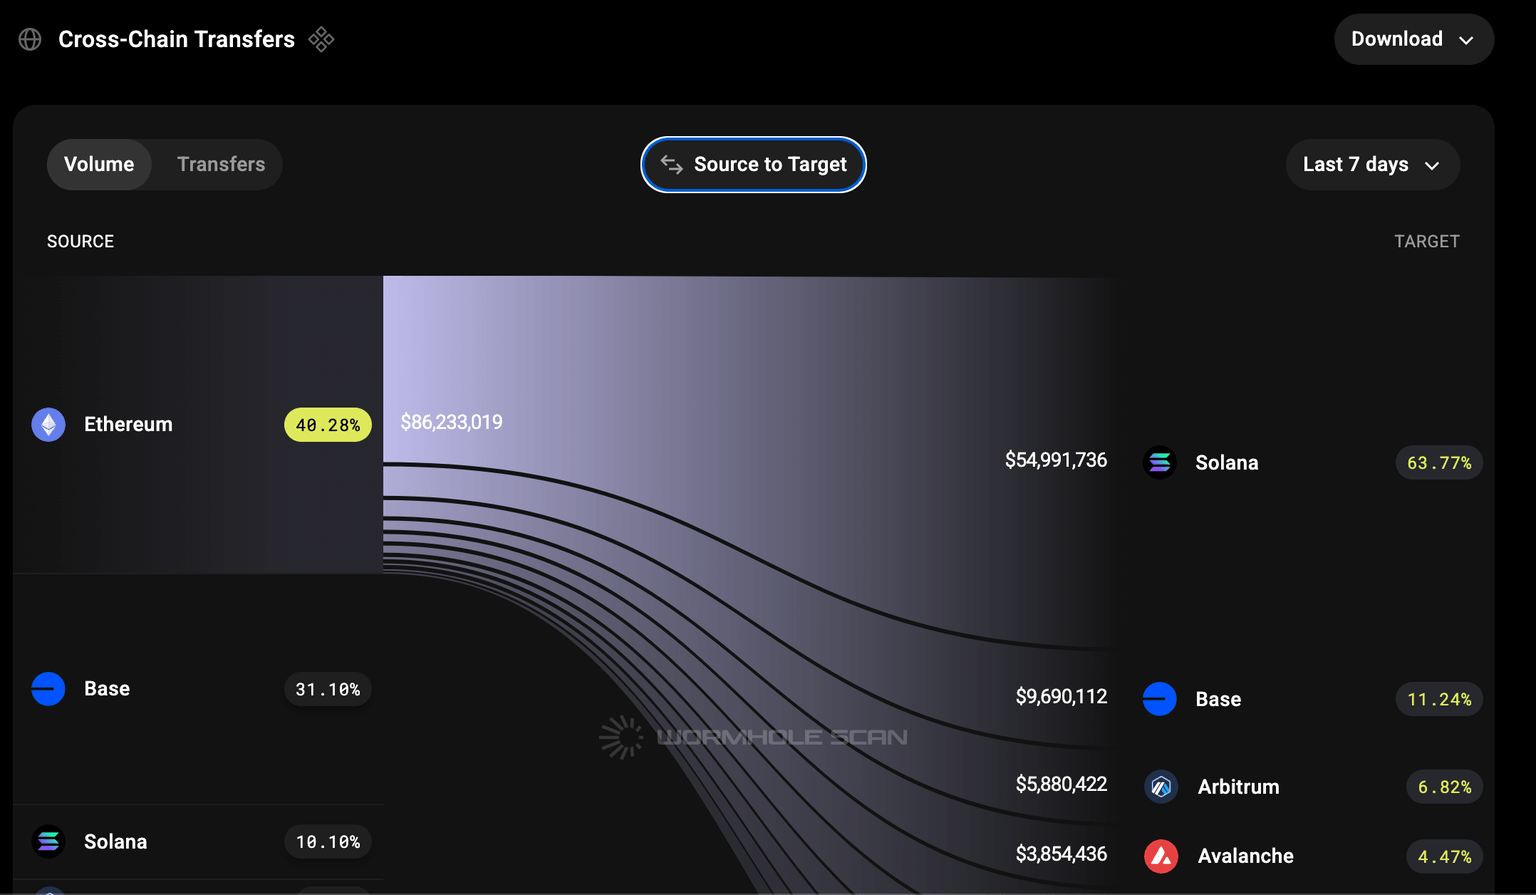Open the Last 7 days time range dropdown

(1371, 164)
